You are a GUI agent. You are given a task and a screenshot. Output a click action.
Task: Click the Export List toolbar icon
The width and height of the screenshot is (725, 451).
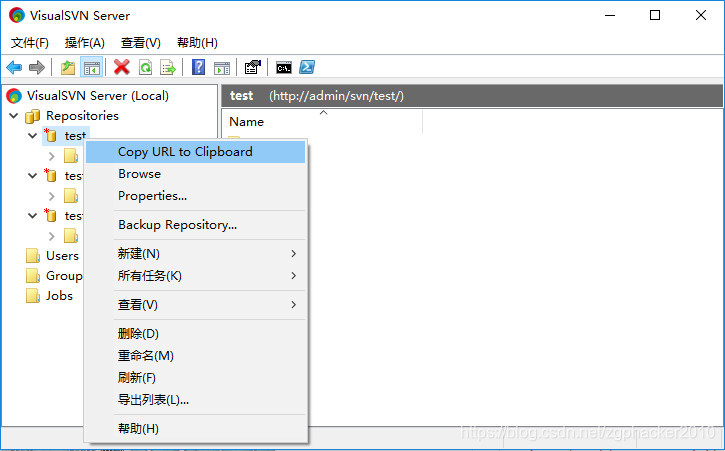[168, 68]
